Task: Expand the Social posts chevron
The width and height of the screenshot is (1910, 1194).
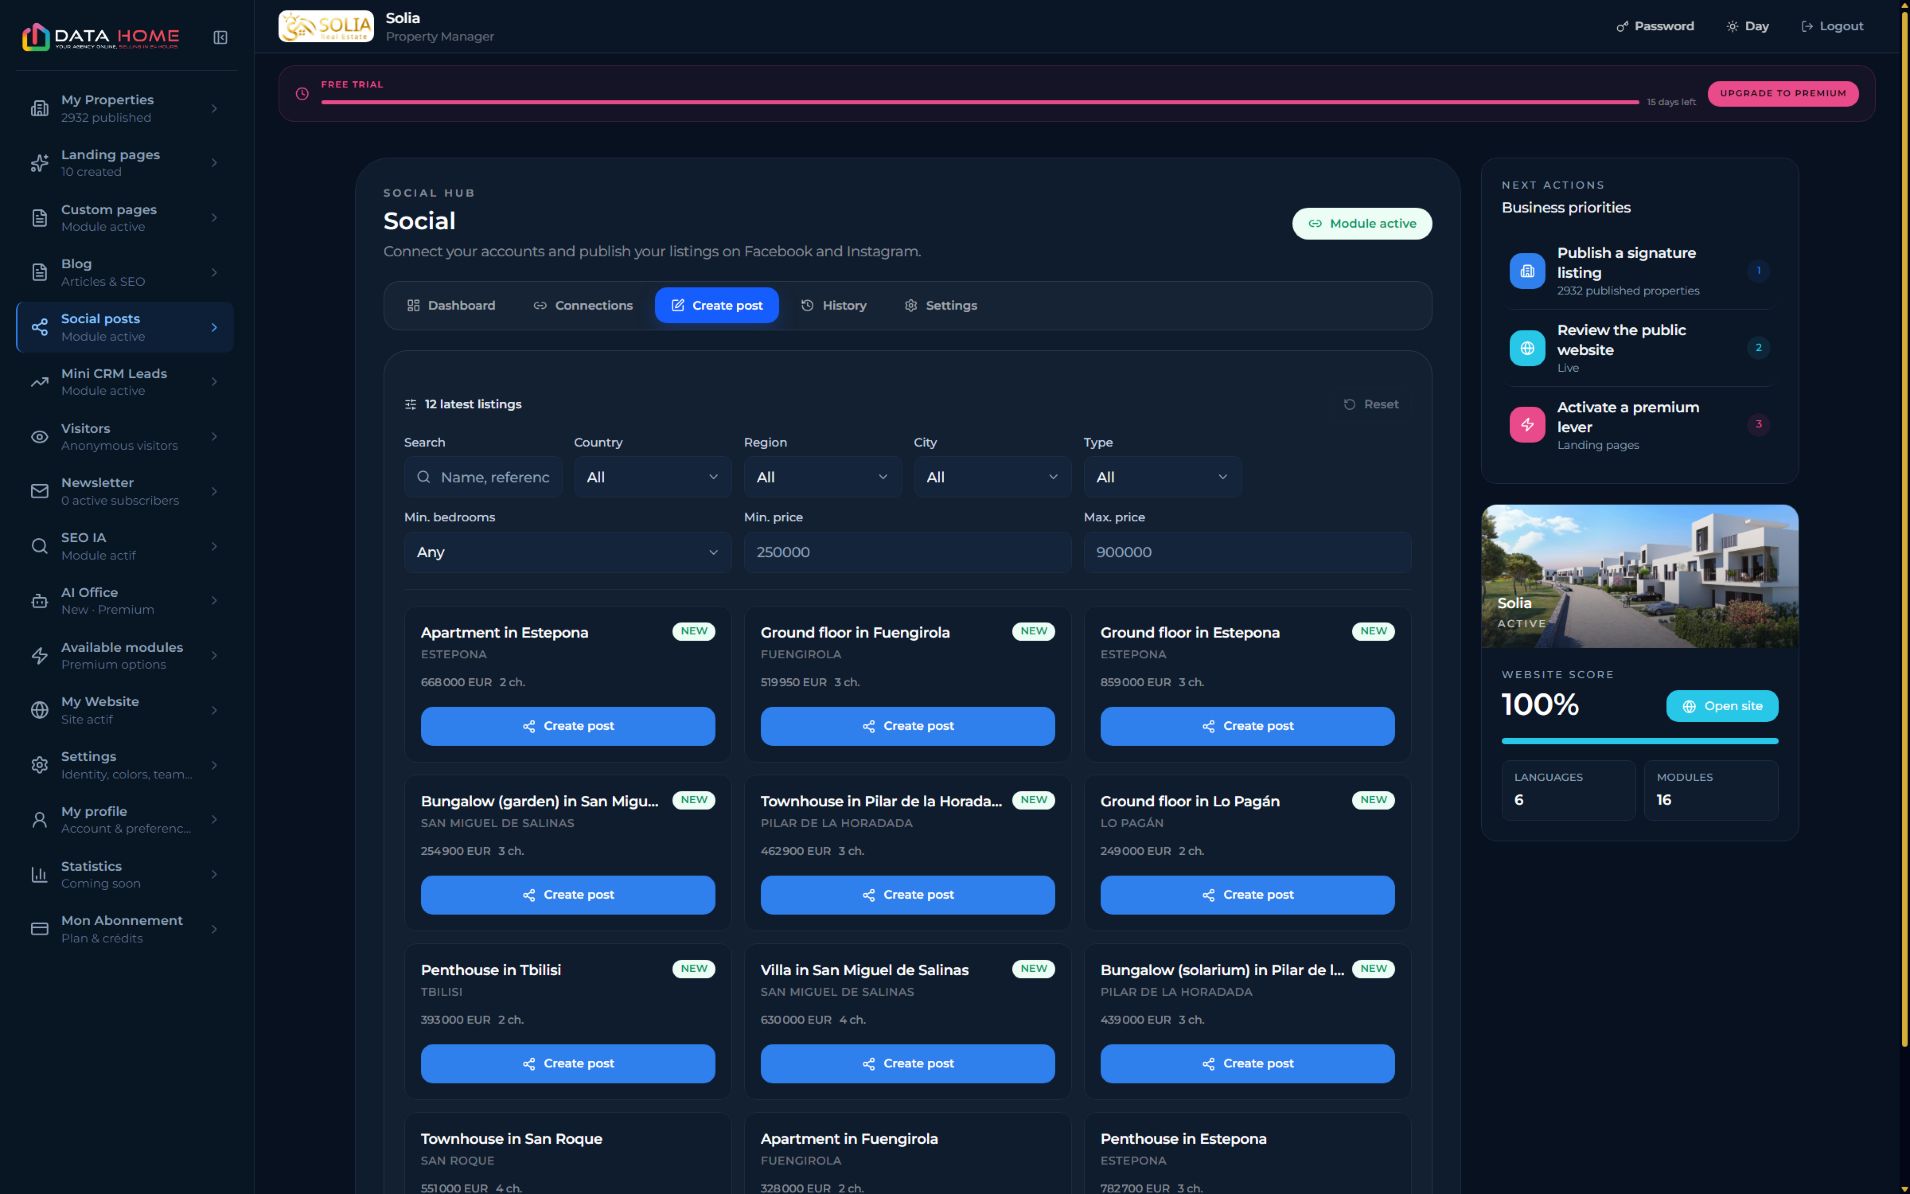Action: coord(214,327)
